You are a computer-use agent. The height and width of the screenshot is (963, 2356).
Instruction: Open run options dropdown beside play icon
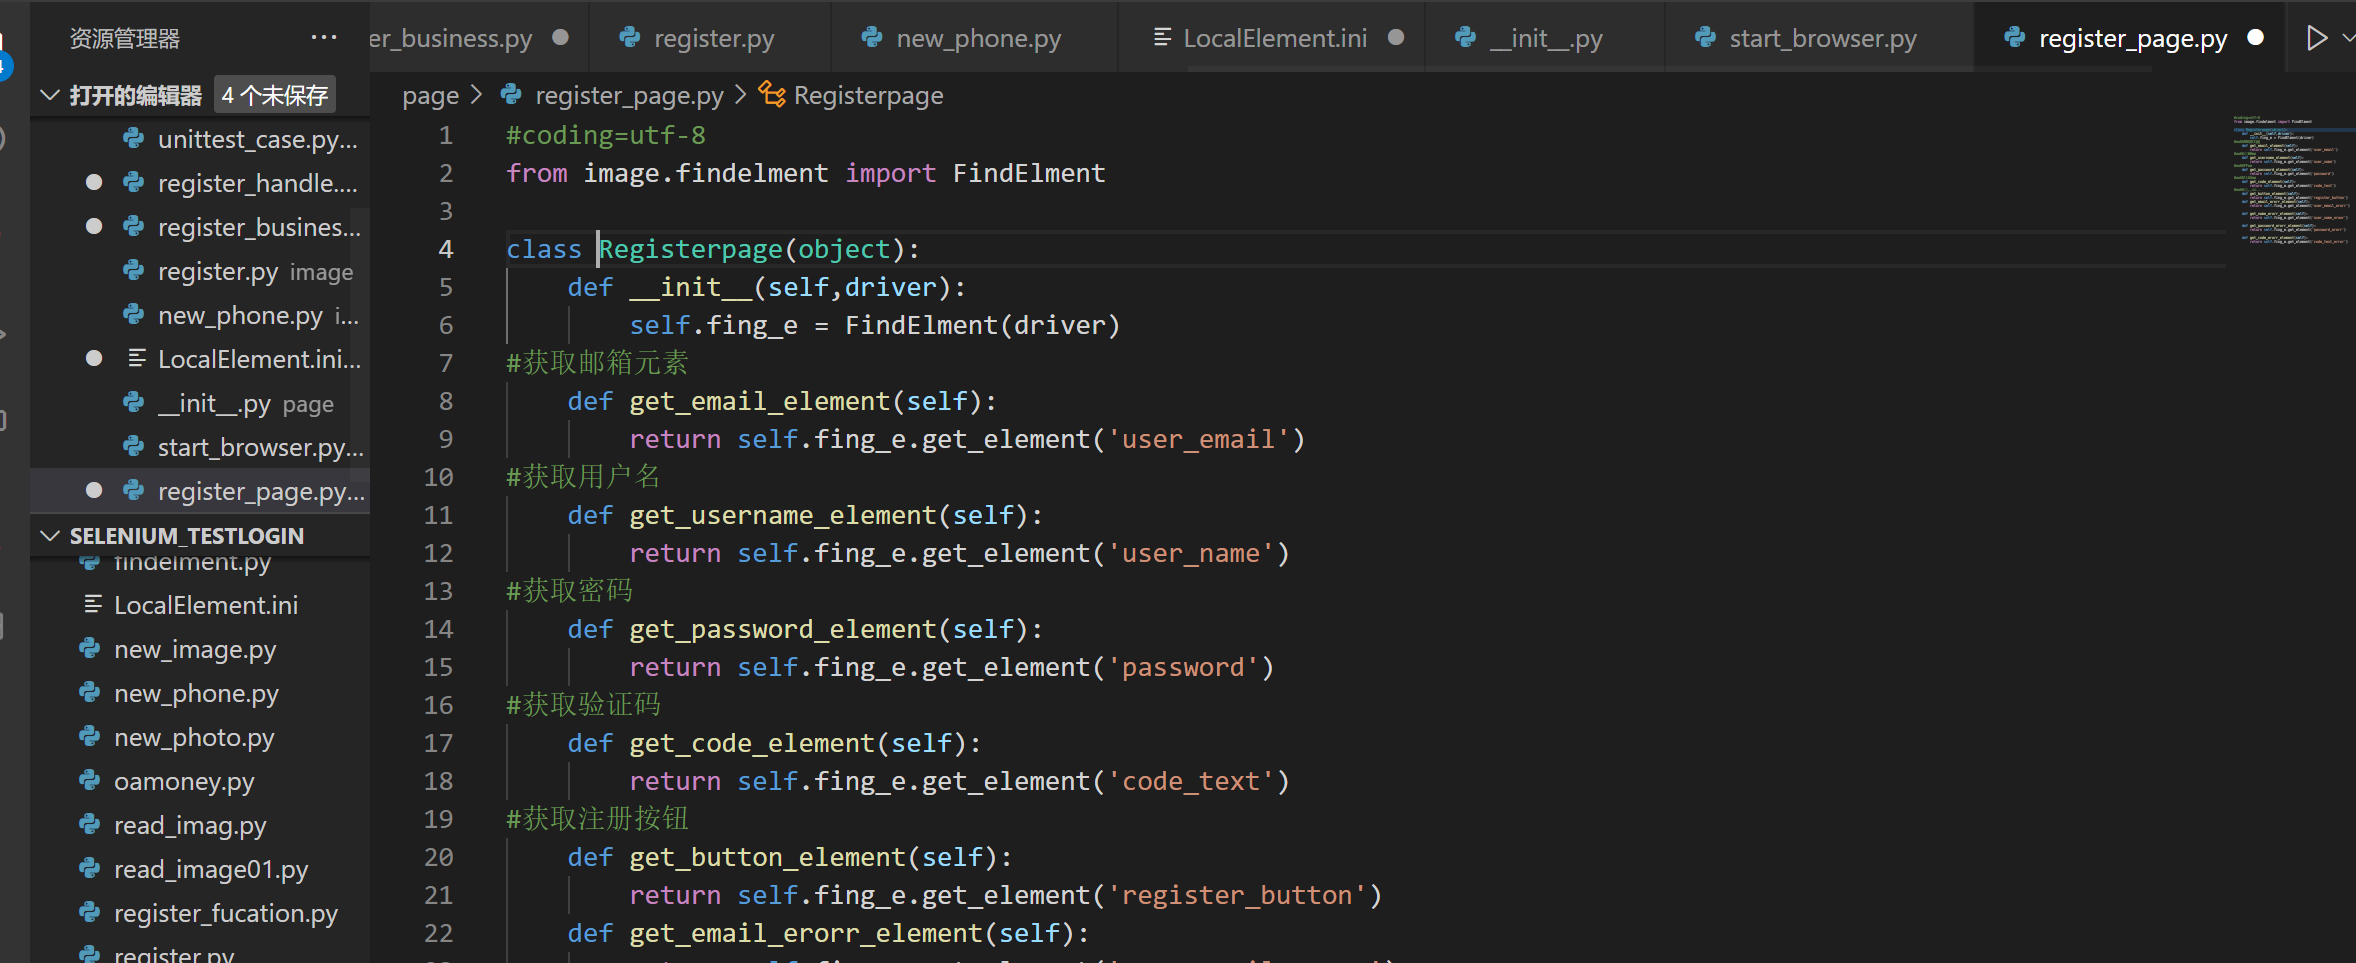point(2347,38)
